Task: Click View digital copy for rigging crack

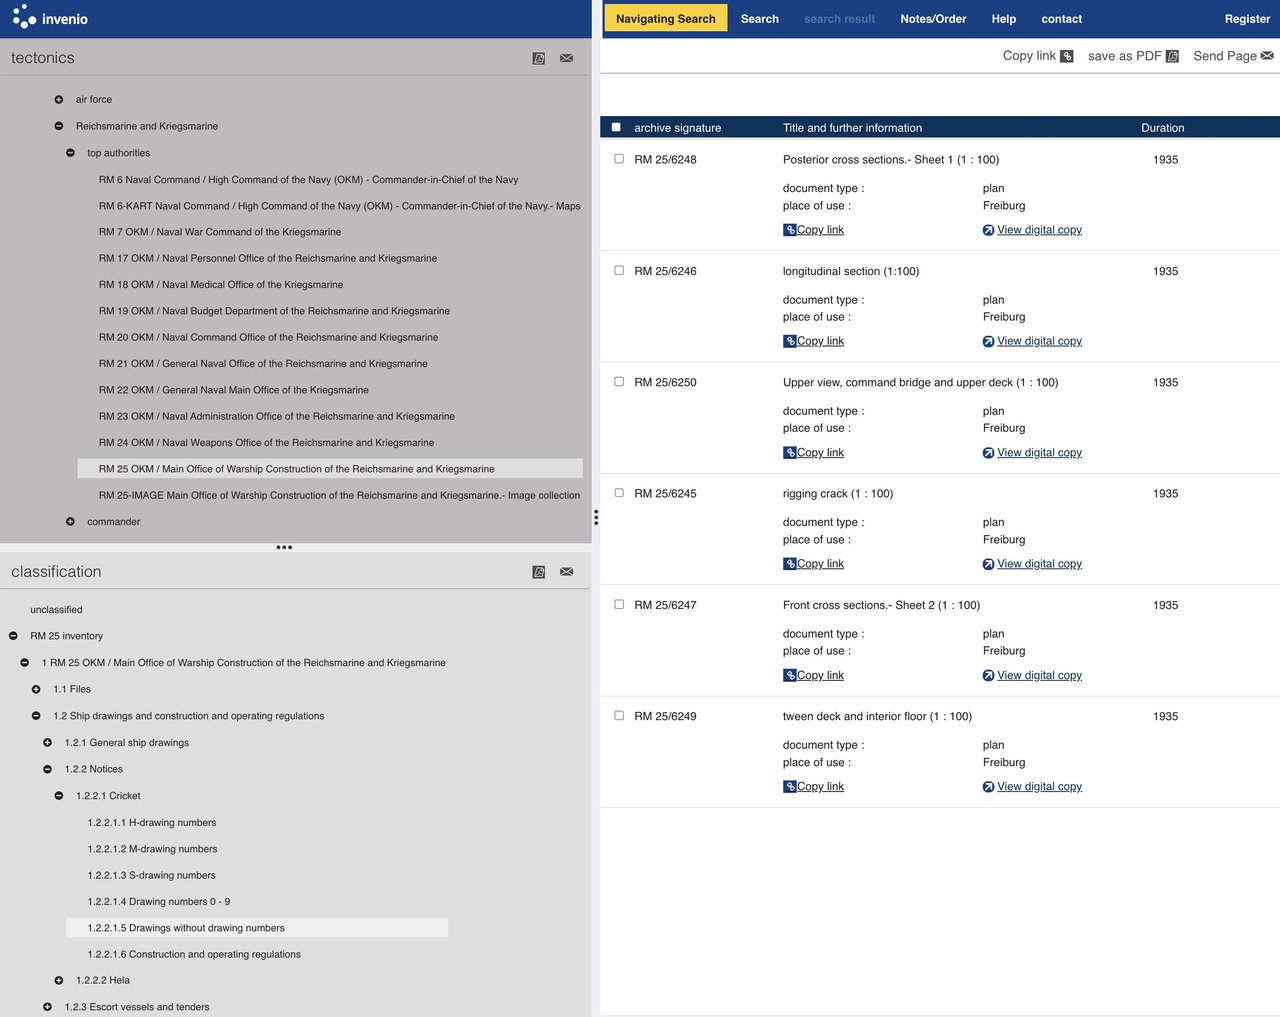Action: 1039,564
